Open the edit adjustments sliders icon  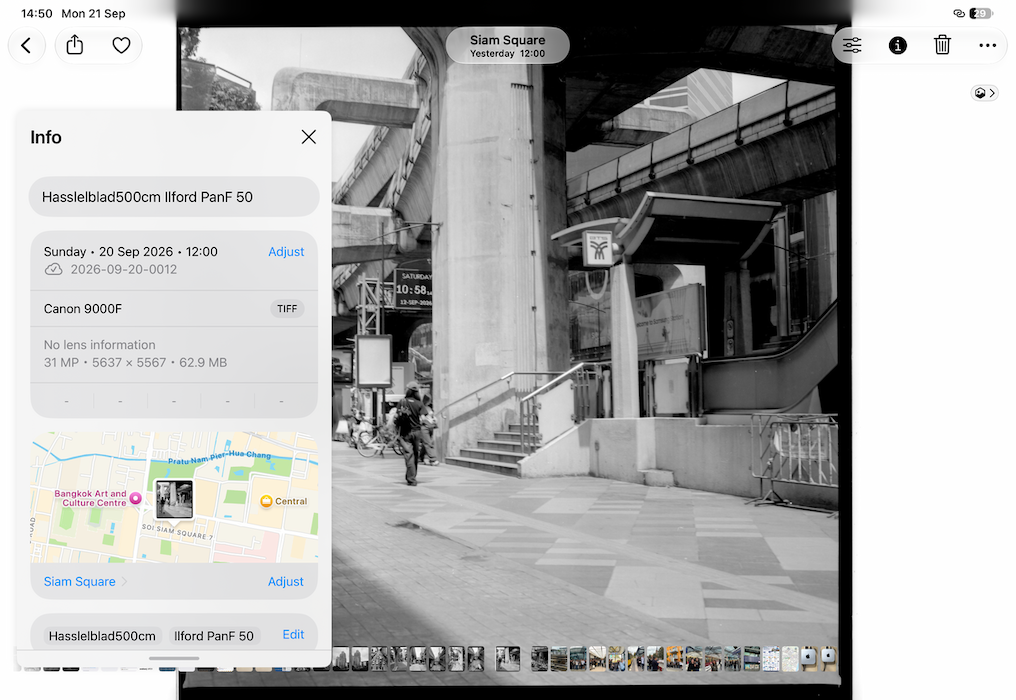[852, 45]
